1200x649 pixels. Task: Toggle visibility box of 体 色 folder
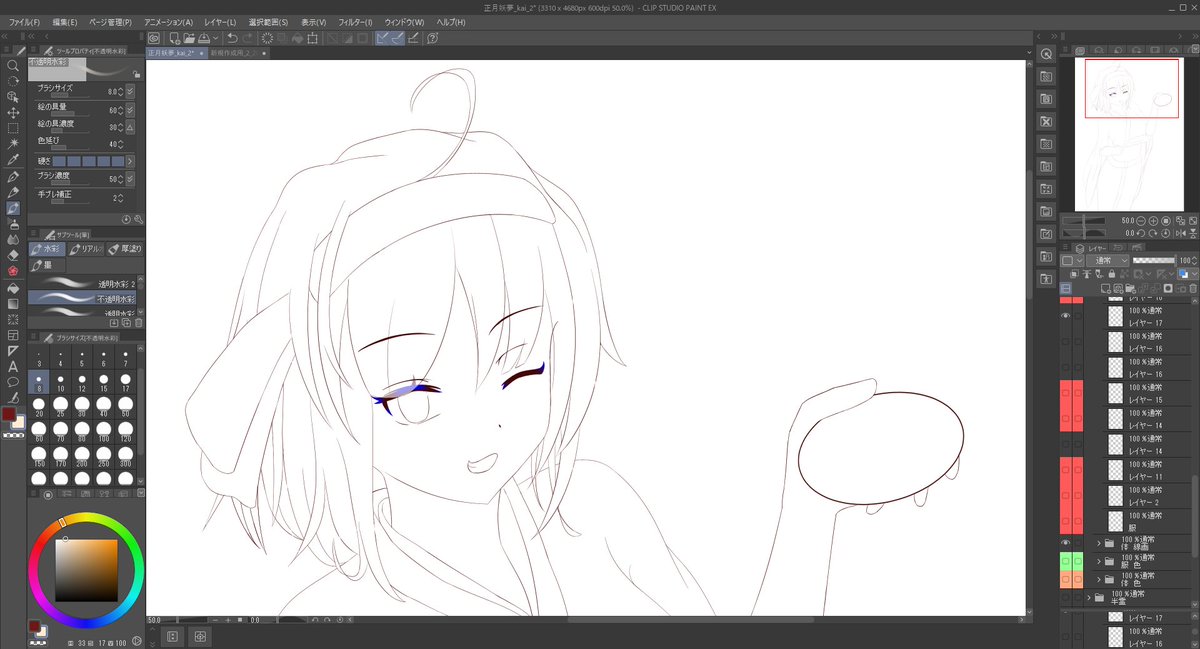coord(1065,579)
